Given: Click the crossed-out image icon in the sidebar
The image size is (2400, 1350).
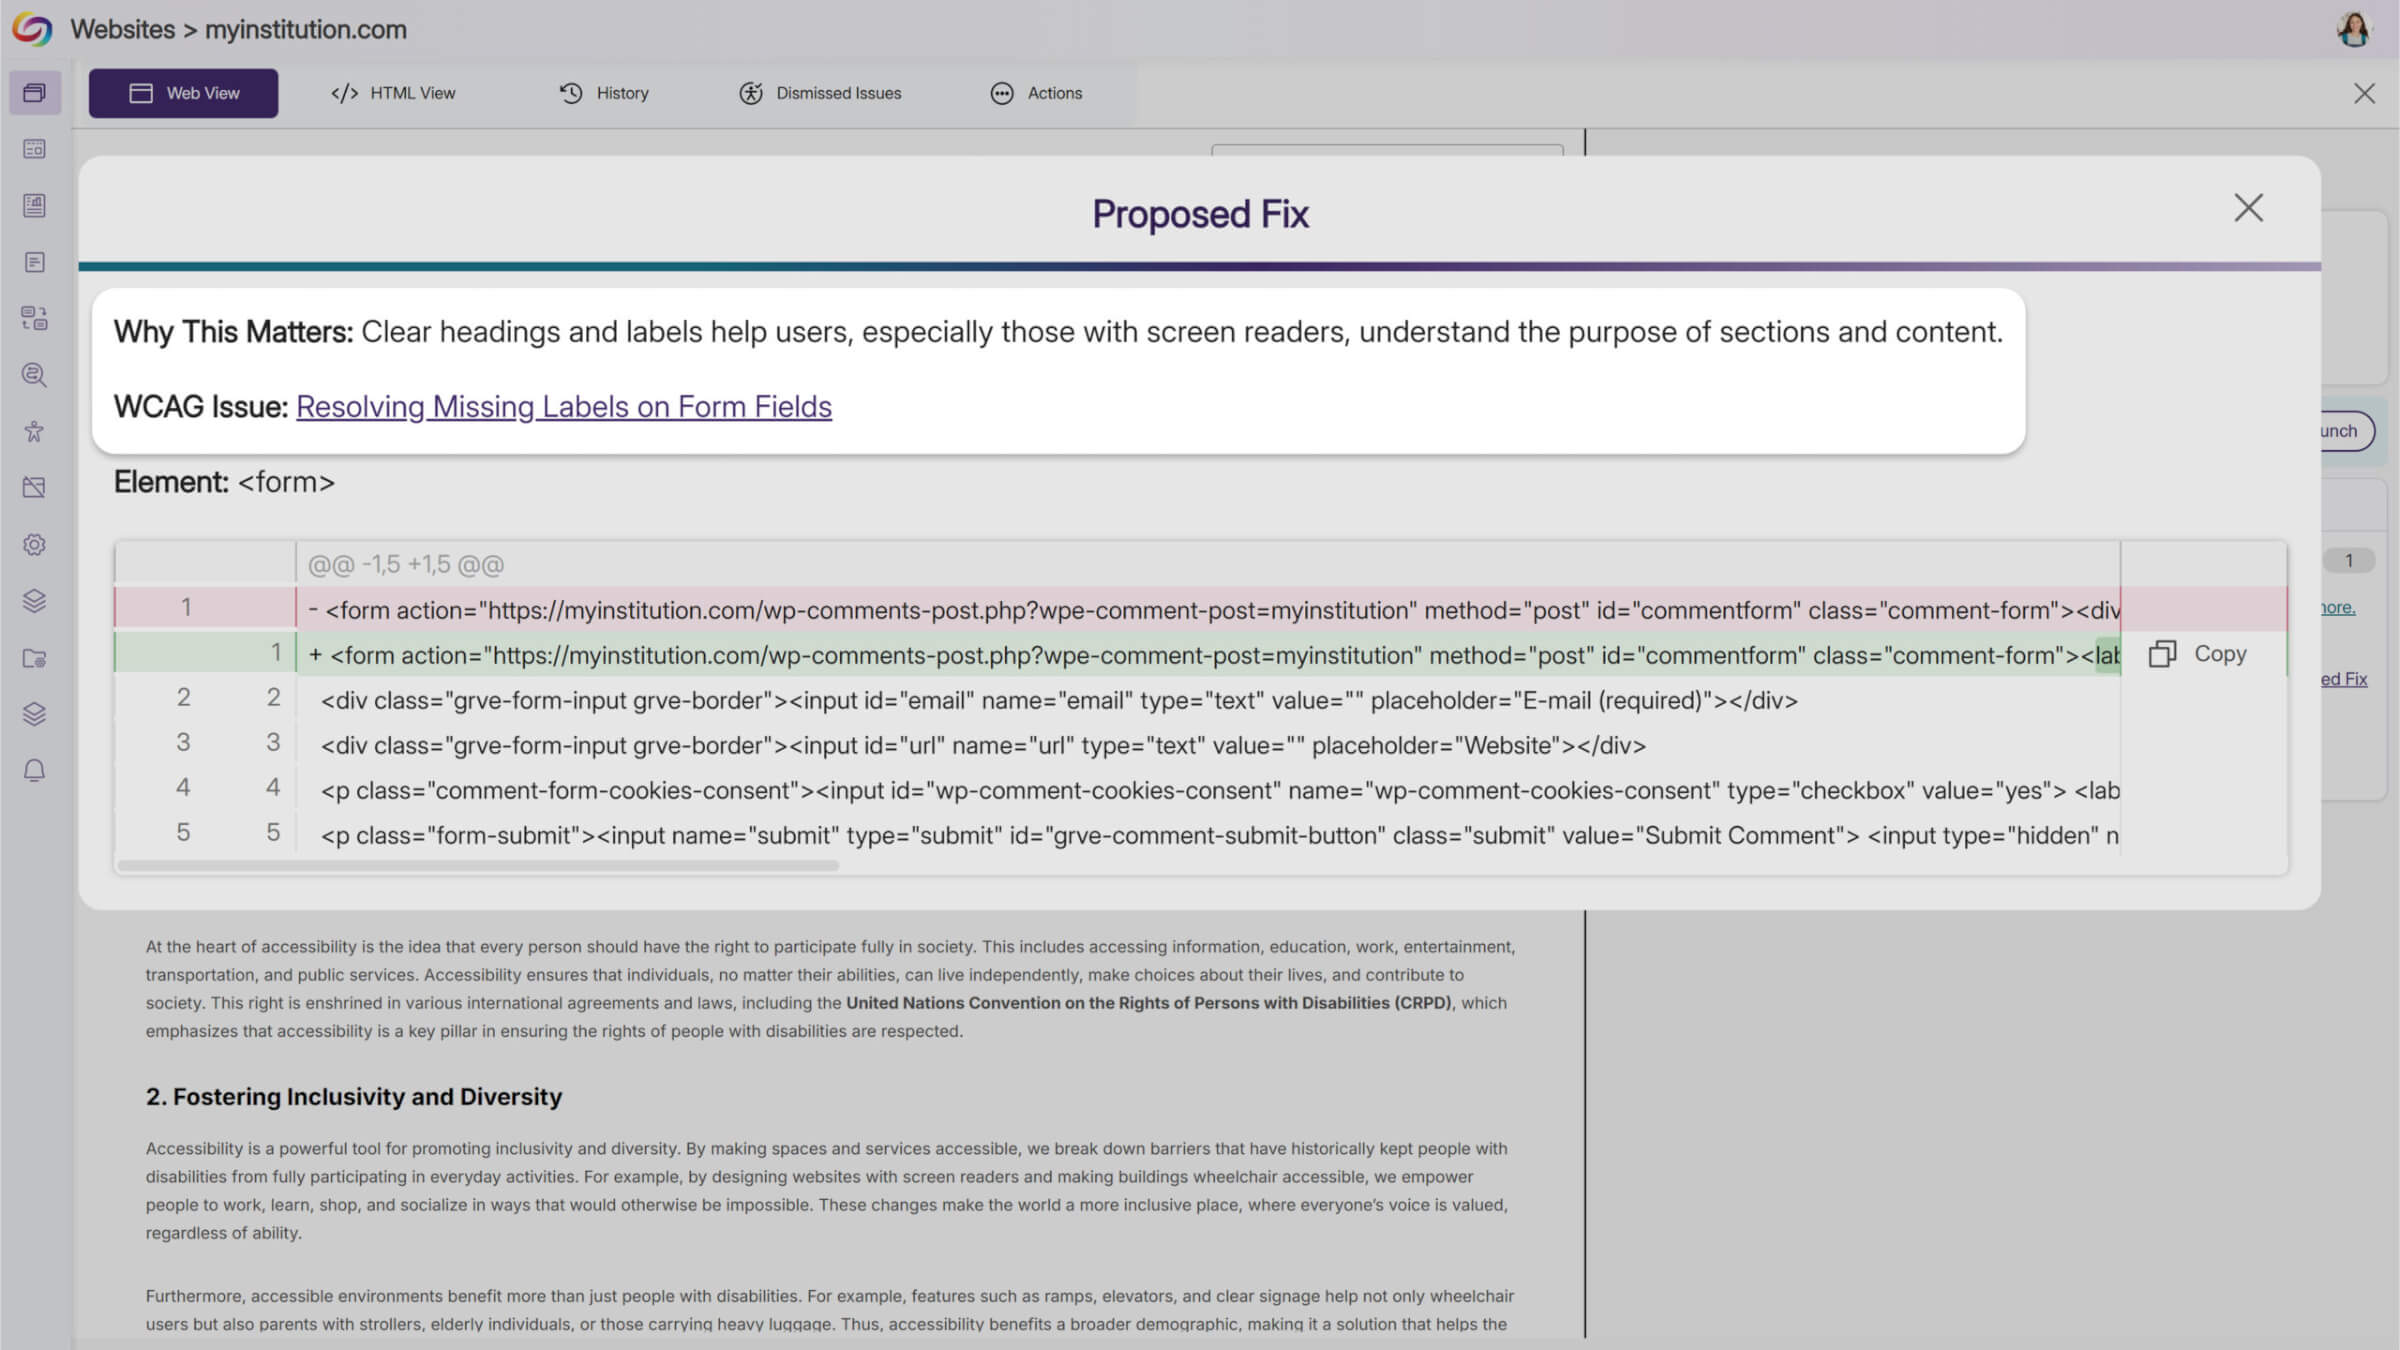Looking at the screenshot, I should click(34, 488).
